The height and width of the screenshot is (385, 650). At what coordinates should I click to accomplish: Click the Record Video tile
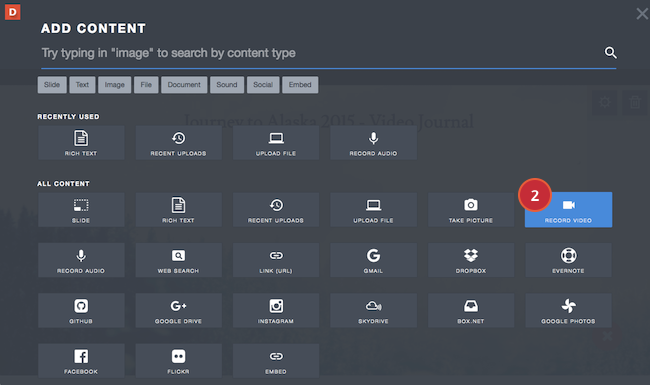click(568, 210)
